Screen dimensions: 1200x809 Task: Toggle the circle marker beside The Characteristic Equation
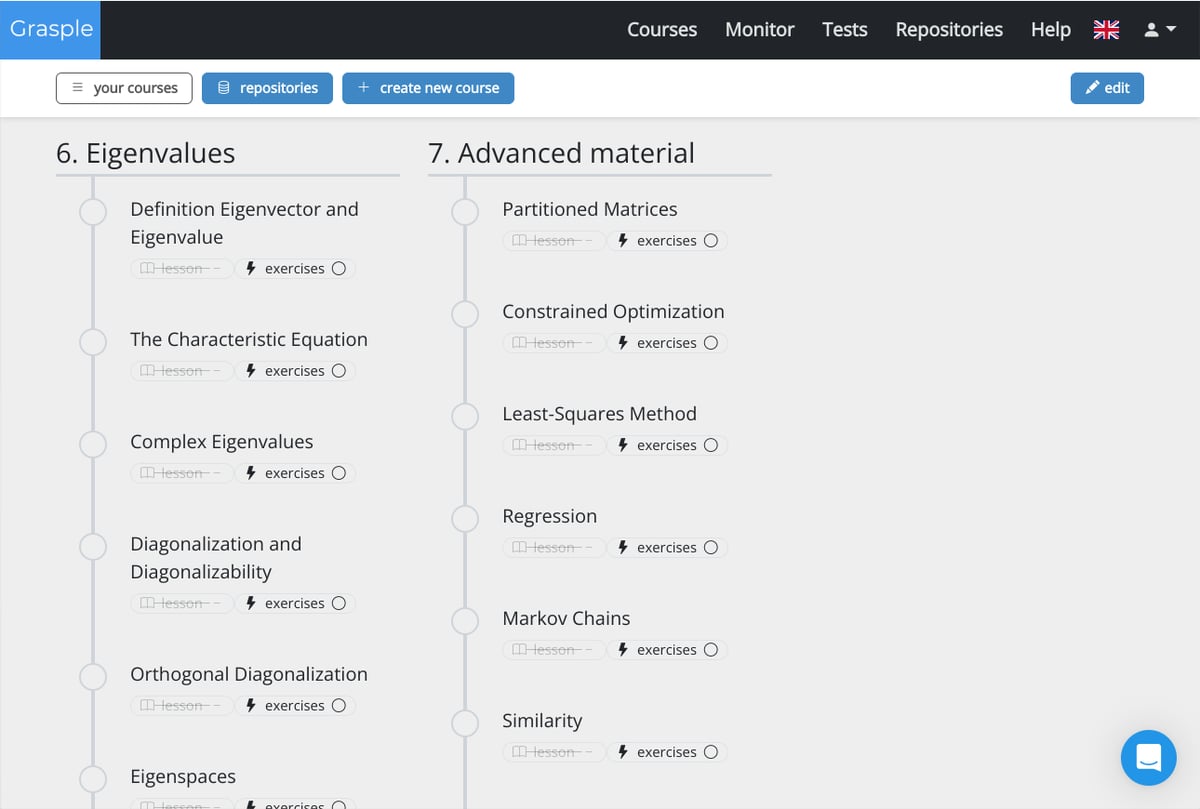coord(93,342)
